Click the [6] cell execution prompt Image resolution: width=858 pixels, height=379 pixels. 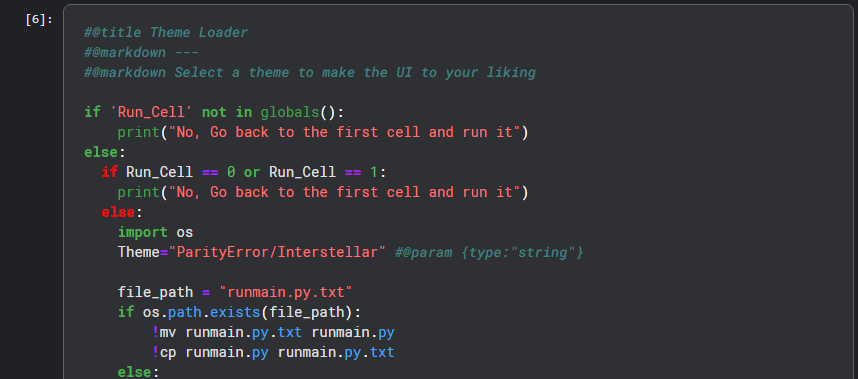pyautogui.click(x=39, y=20)
